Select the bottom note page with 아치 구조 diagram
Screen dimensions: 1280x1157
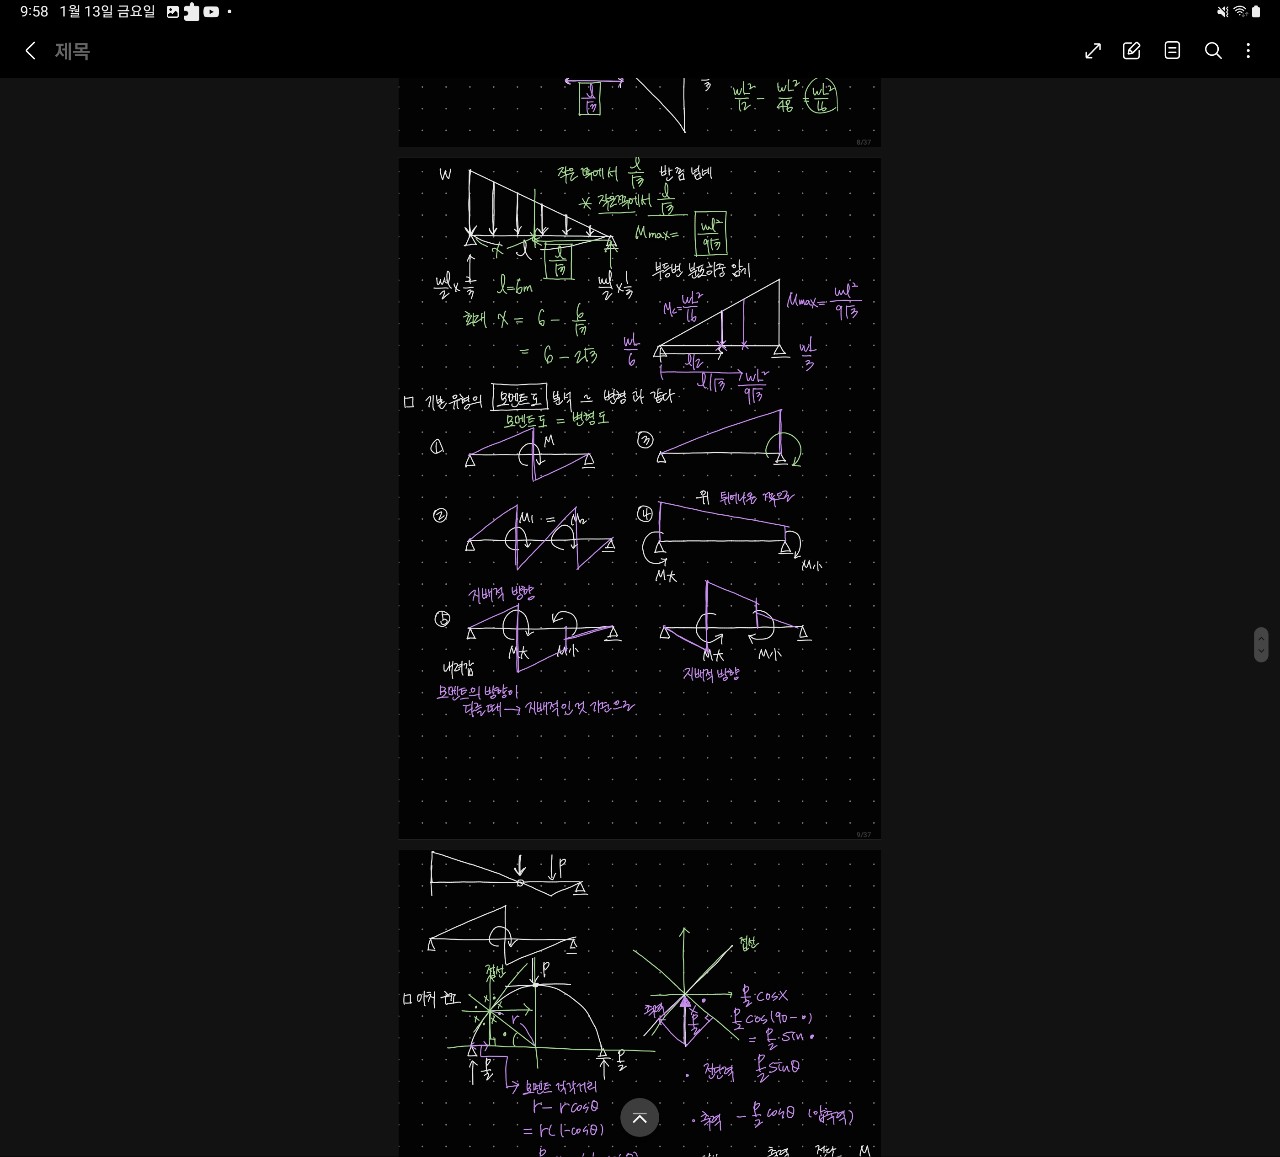click(640, 1000)
